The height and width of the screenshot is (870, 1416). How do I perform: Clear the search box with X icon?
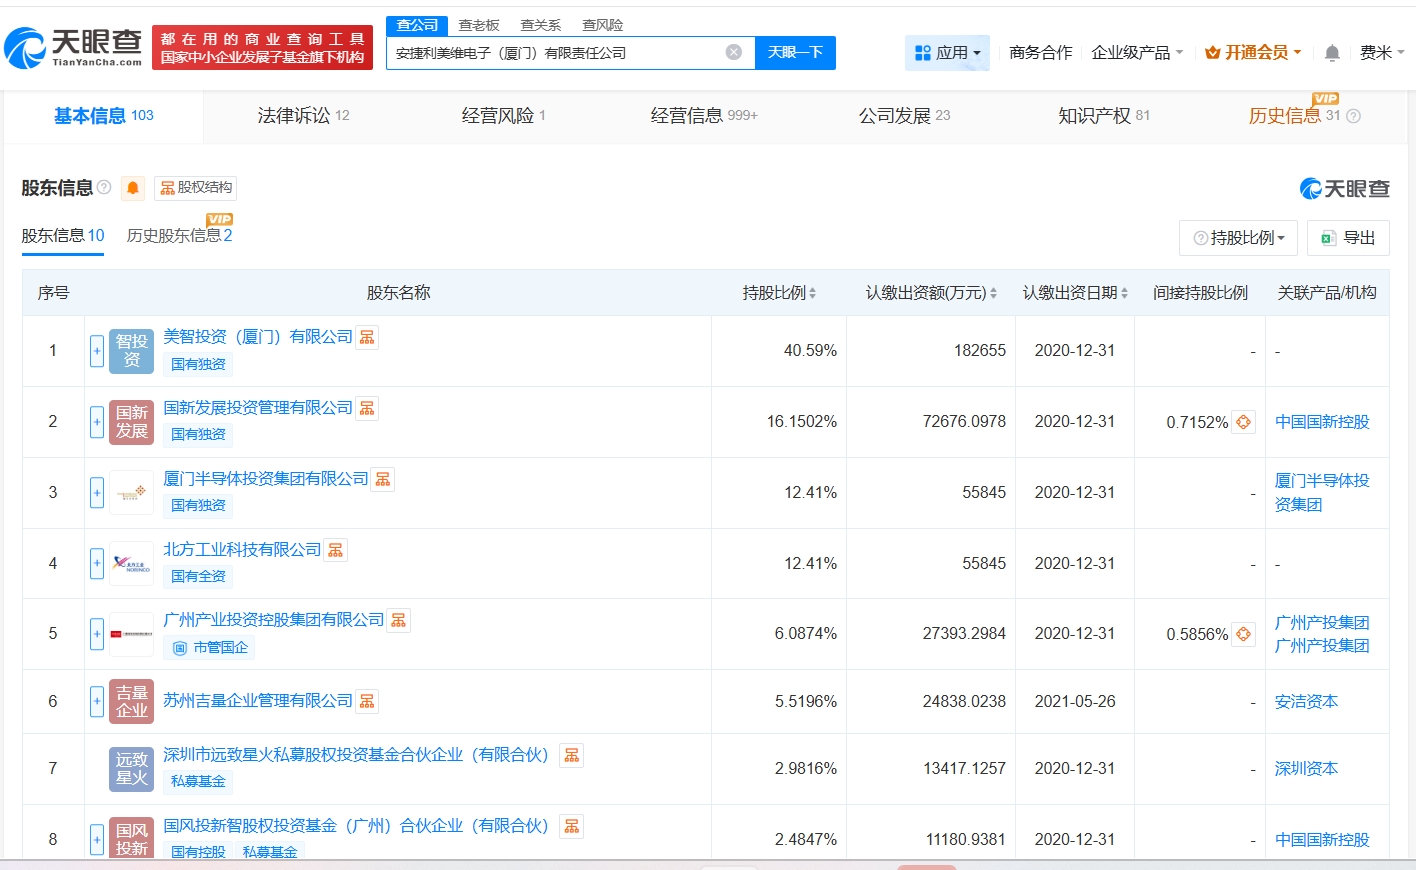coord(734,52)
